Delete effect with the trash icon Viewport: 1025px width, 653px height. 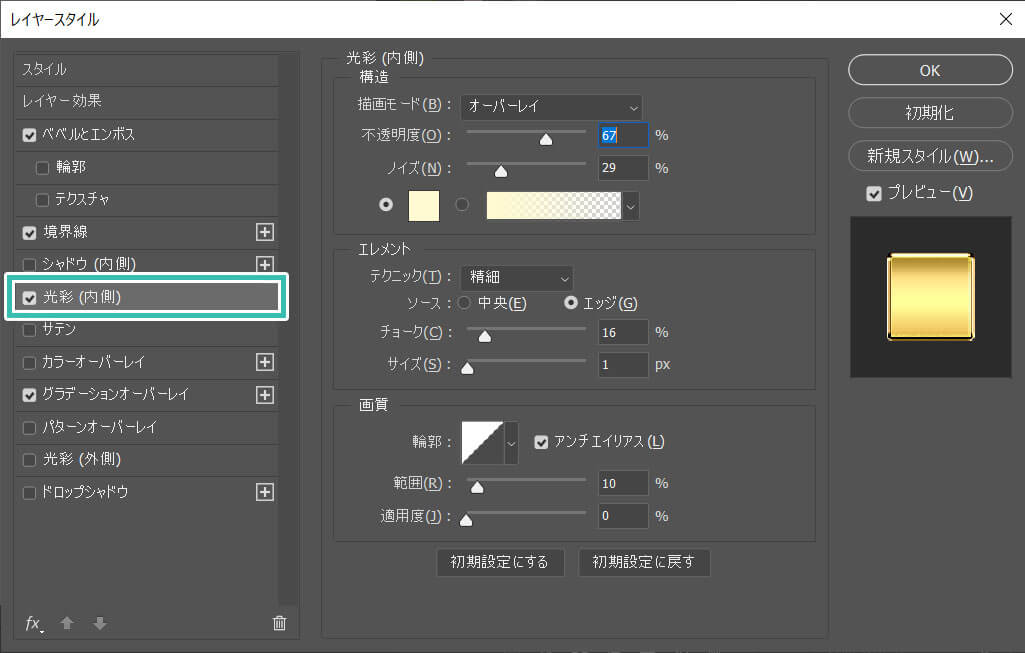click(279, 623)
